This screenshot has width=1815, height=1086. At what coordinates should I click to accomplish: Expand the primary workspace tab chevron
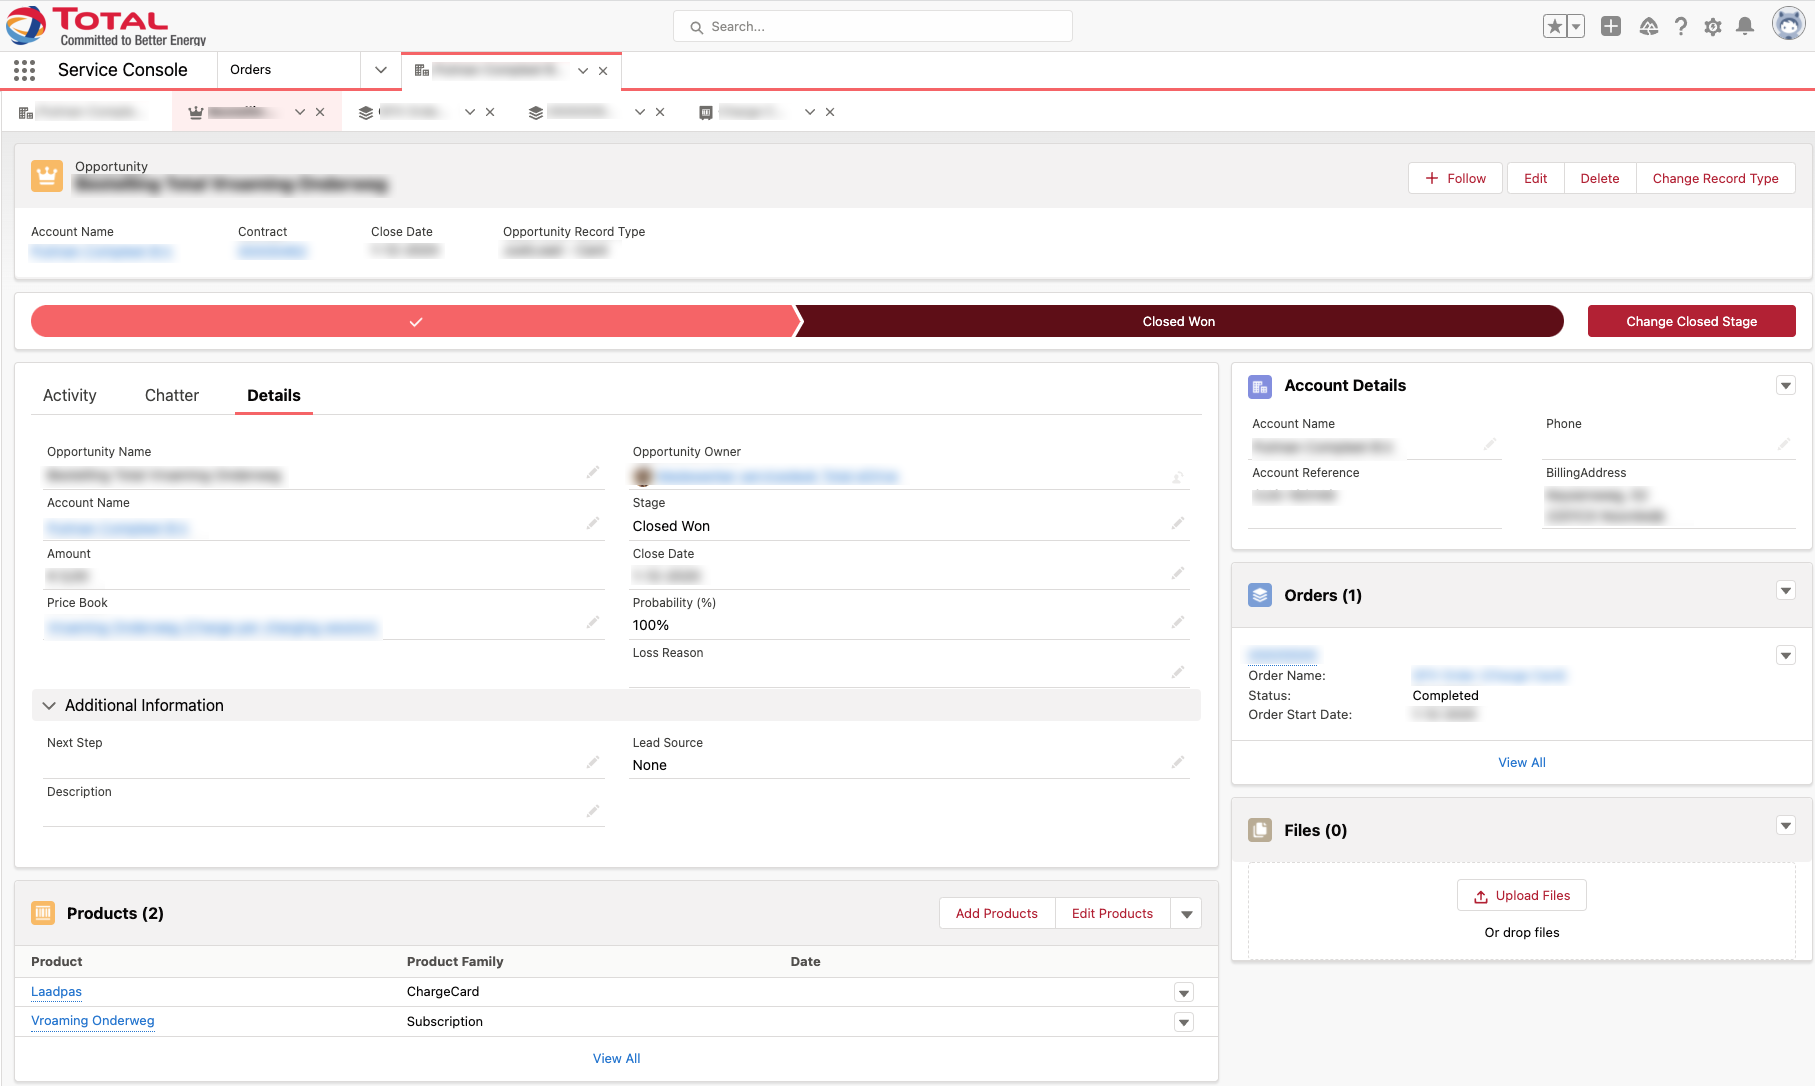(583, 71)
